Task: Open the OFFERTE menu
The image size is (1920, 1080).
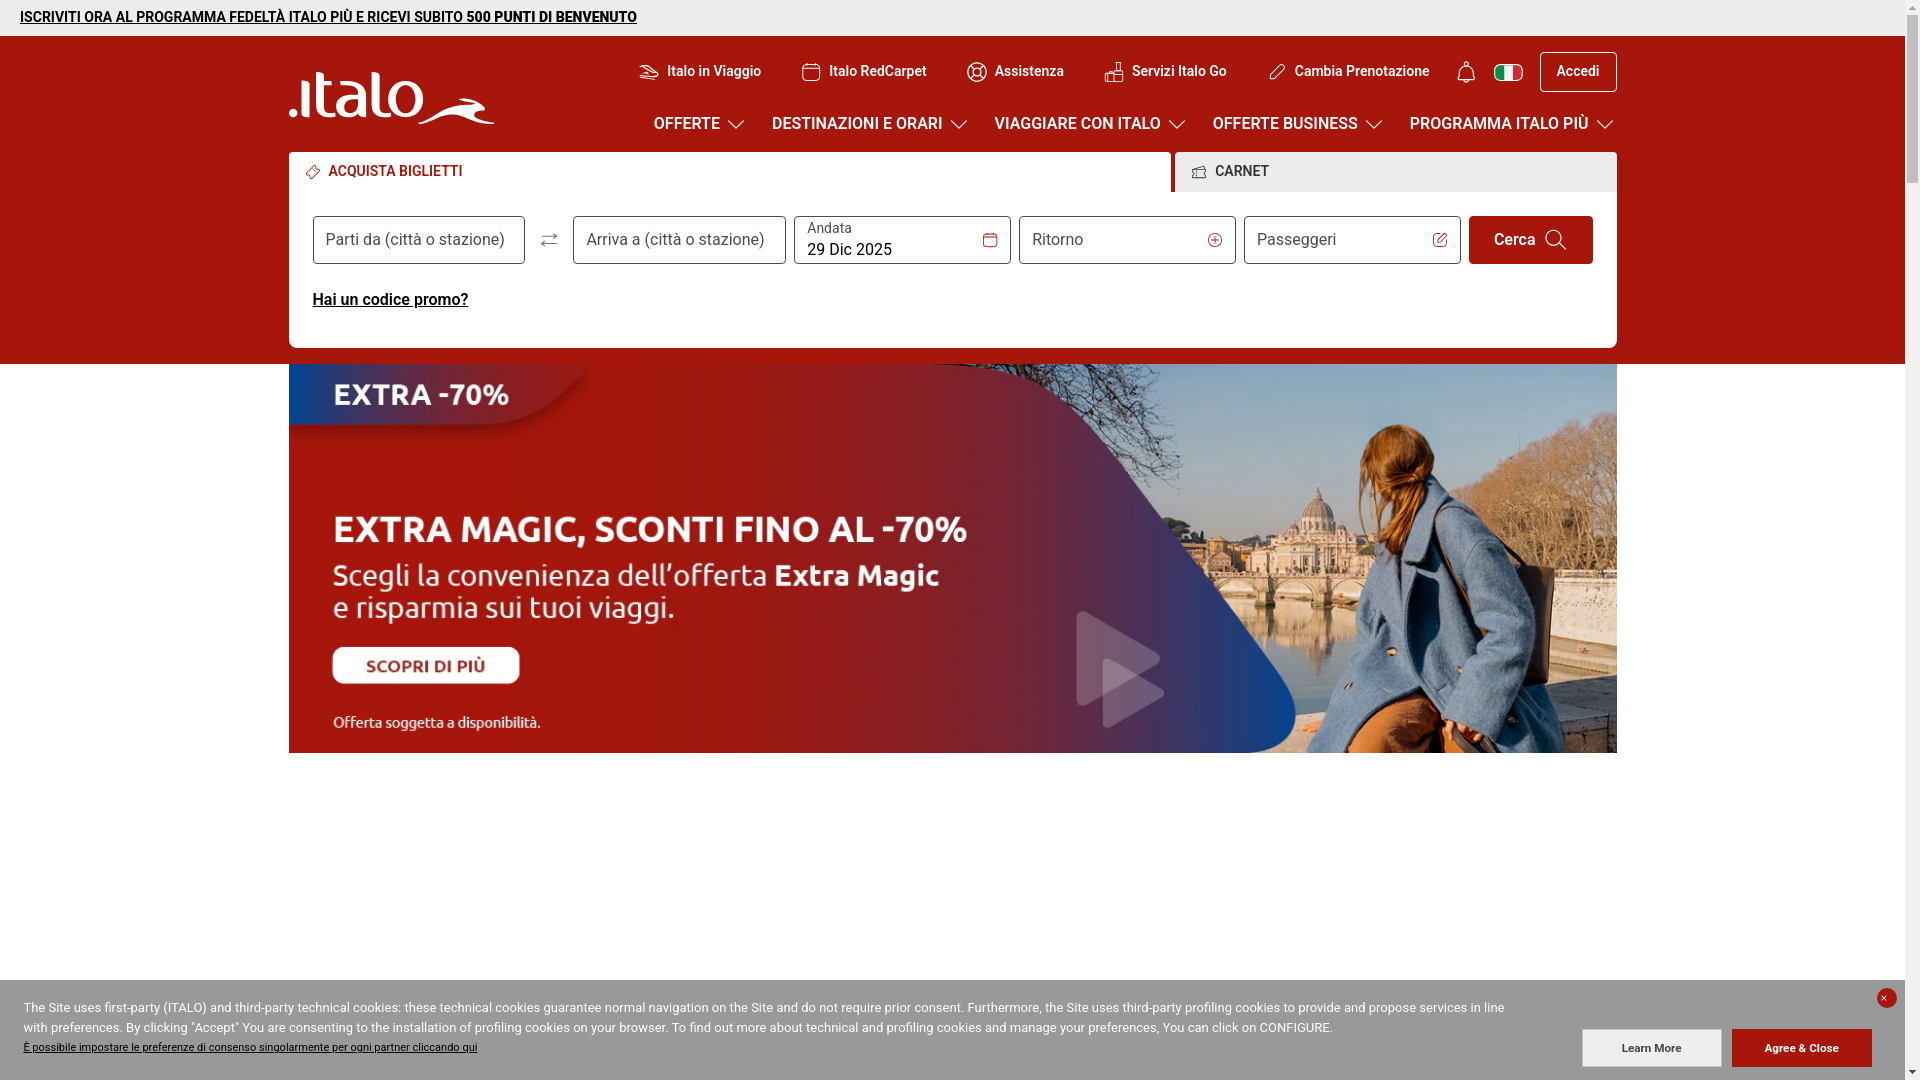Action: (x=700, y=124)
